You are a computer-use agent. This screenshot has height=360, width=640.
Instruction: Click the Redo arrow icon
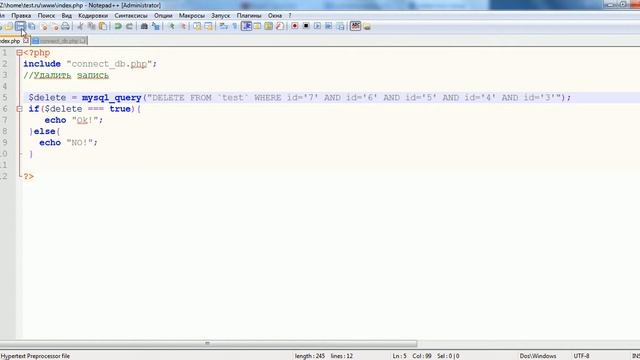tap(129, 27)
